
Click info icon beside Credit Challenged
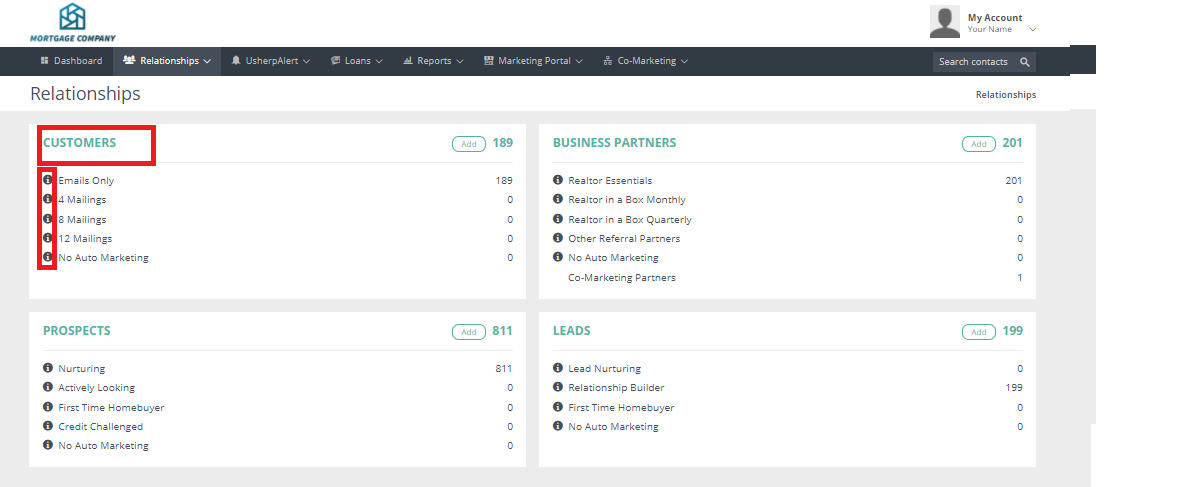(47, 426)
